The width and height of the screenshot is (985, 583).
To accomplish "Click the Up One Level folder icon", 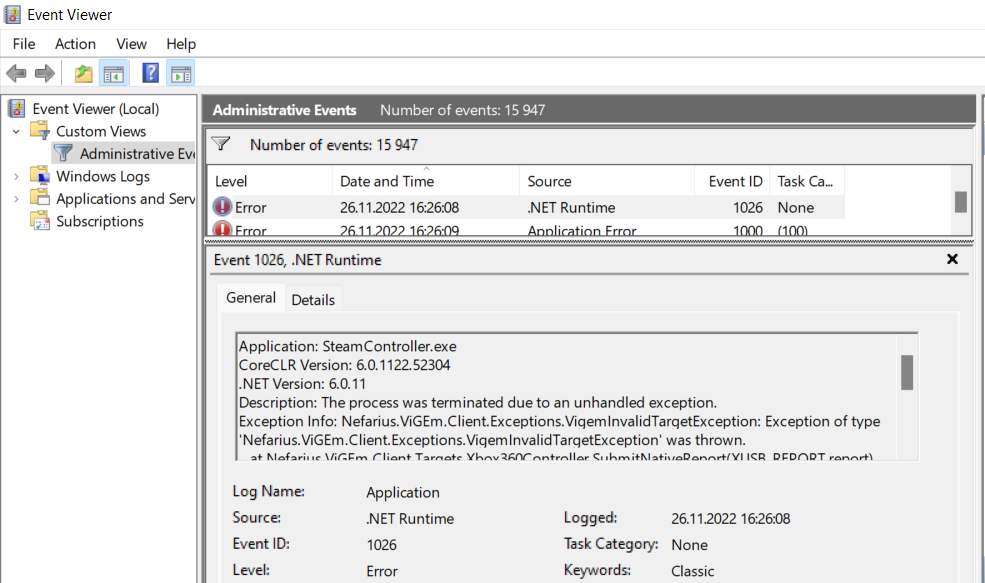I will [84, 73].
